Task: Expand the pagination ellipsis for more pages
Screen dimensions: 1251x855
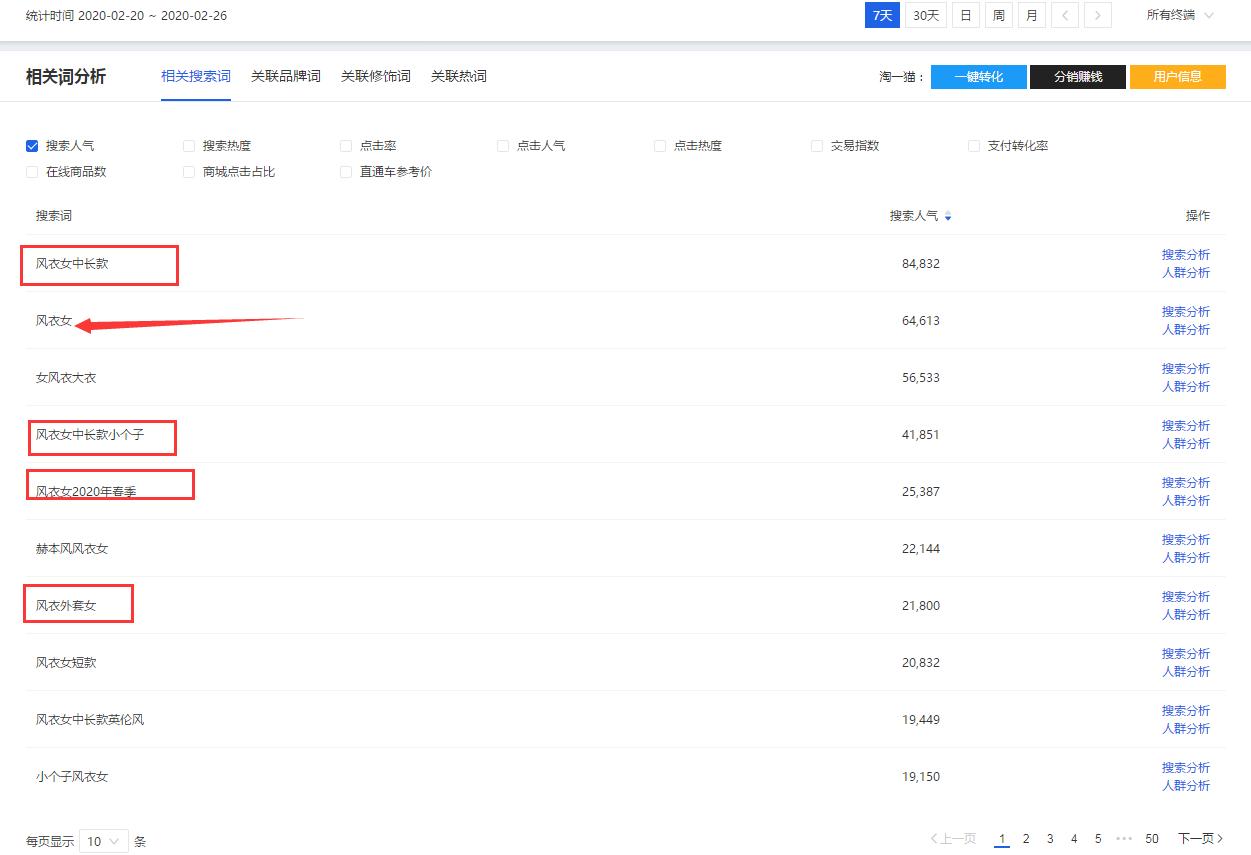Action: 1125,838
